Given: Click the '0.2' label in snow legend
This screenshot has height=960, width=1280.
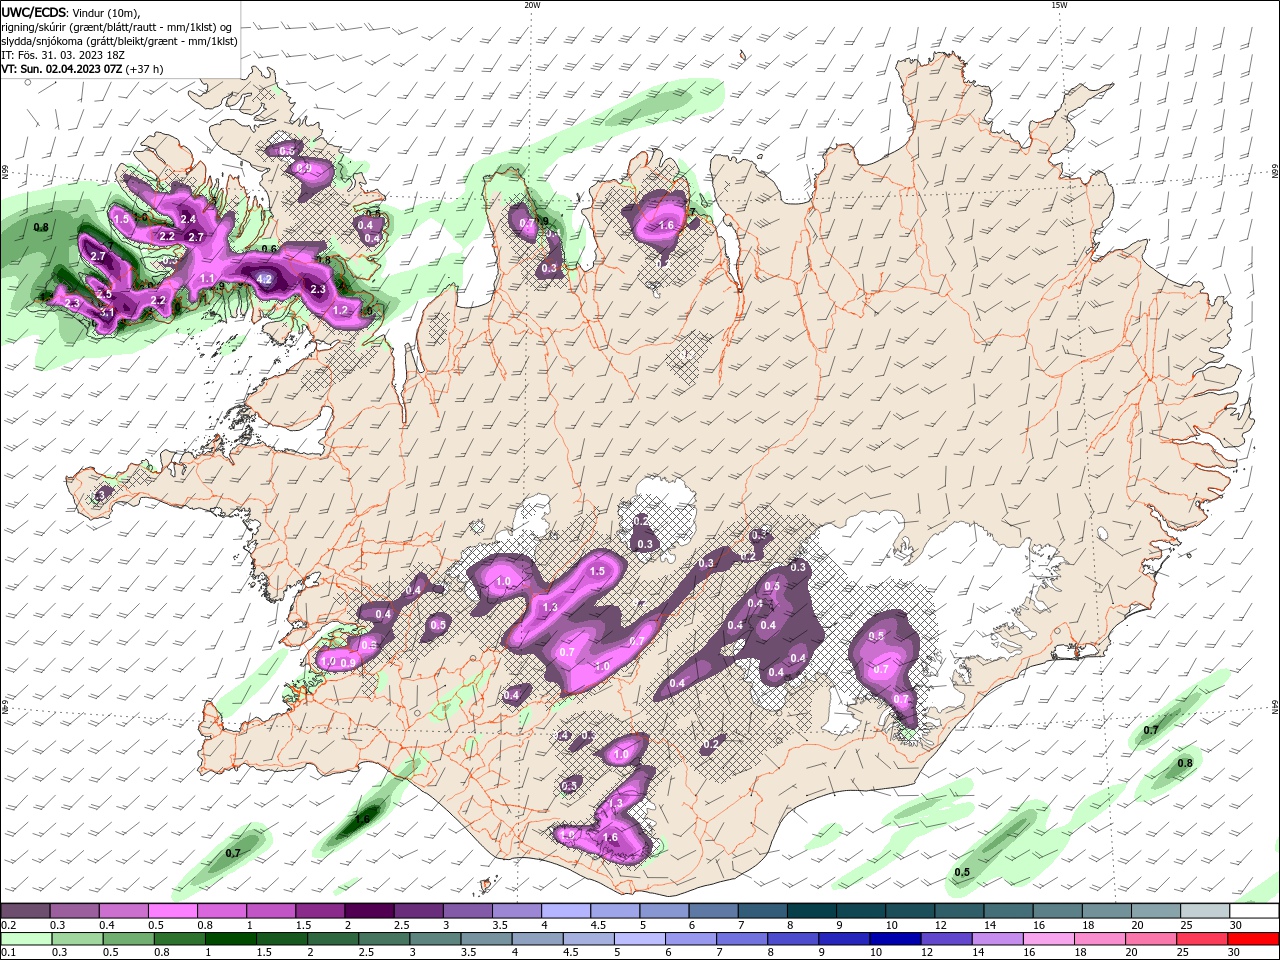Looking at the screenshot, I should (8, 926).
